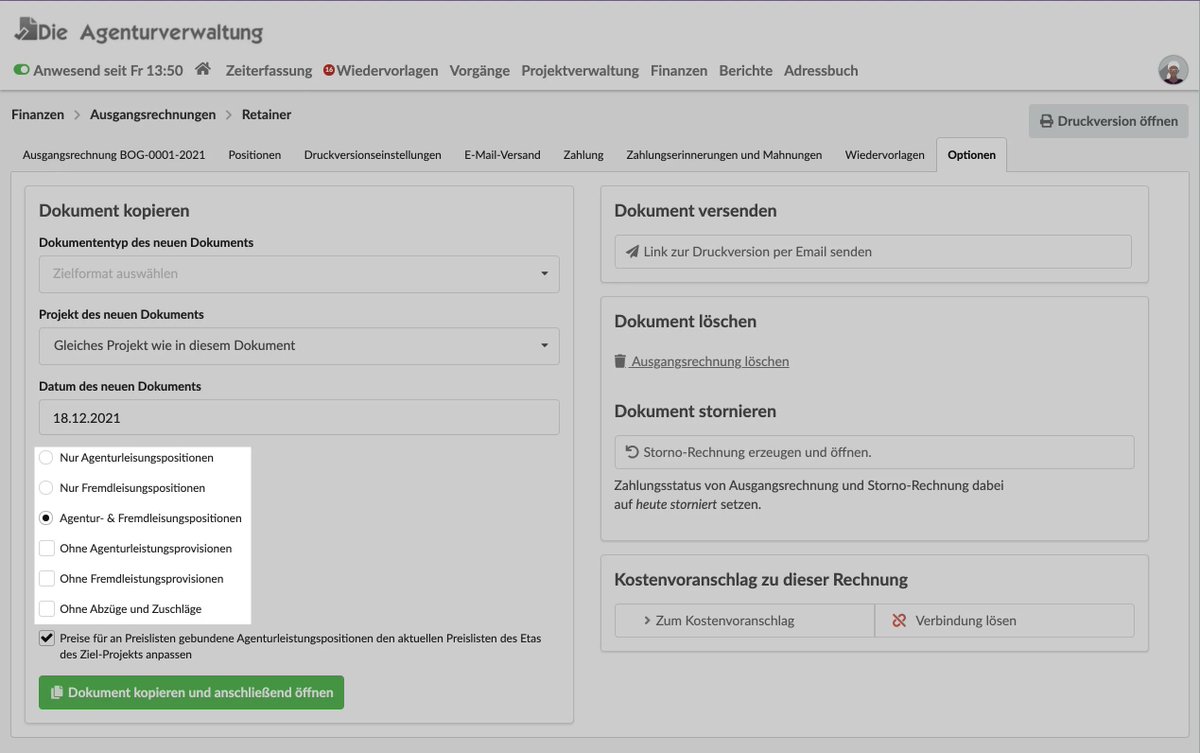This screenshot has width=1200, height=753.
Task: Open the Vorgänge menu
Action: click(x=480, y=71)
